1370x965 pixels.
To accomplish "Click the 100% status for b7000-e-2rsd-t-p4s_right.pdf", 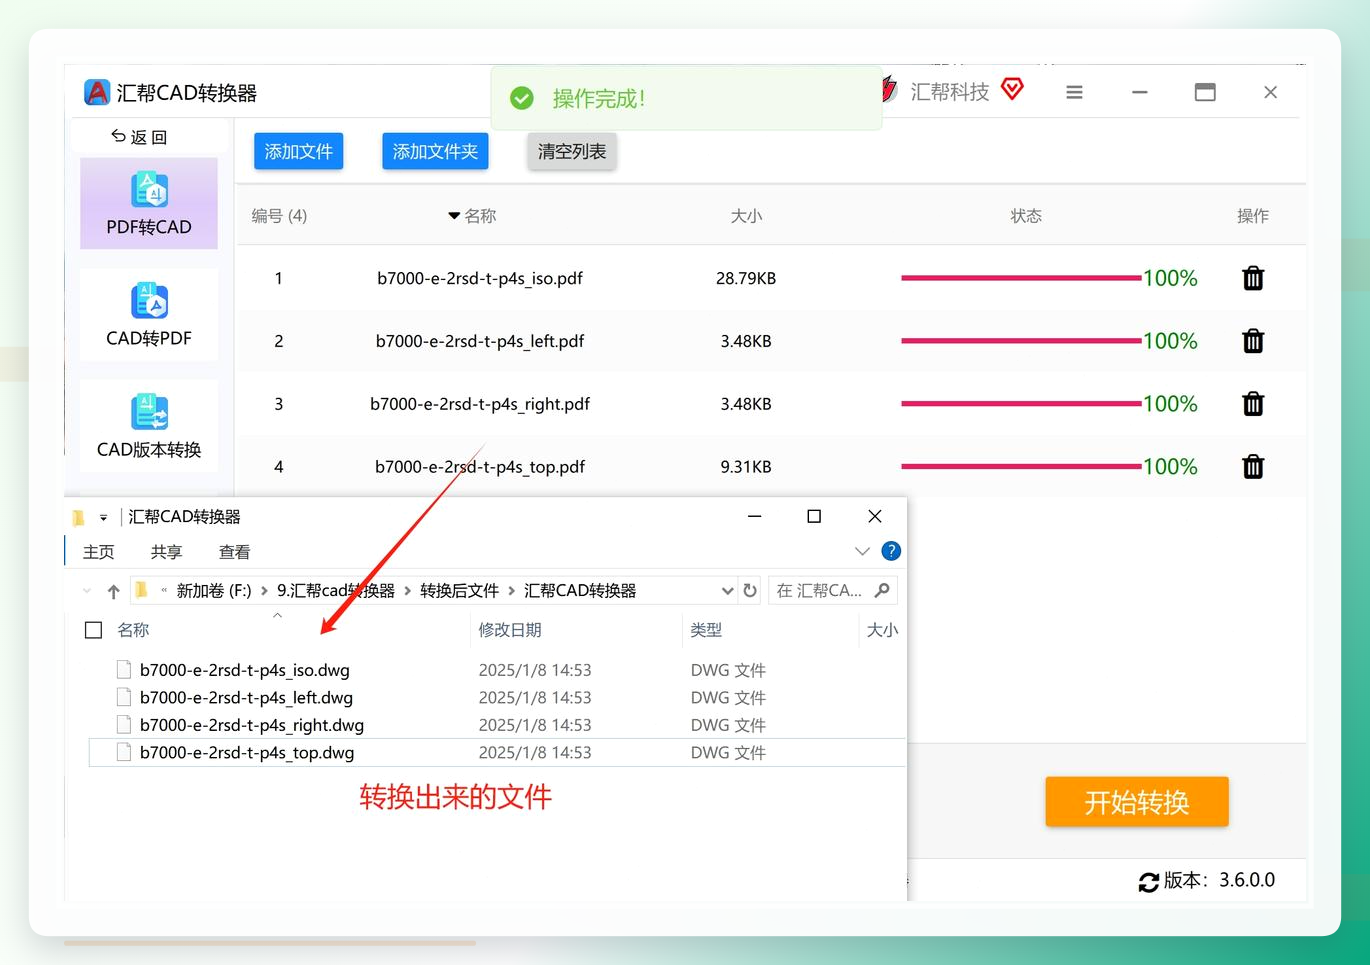I will pyautogui.click(x=1170, y=404).
